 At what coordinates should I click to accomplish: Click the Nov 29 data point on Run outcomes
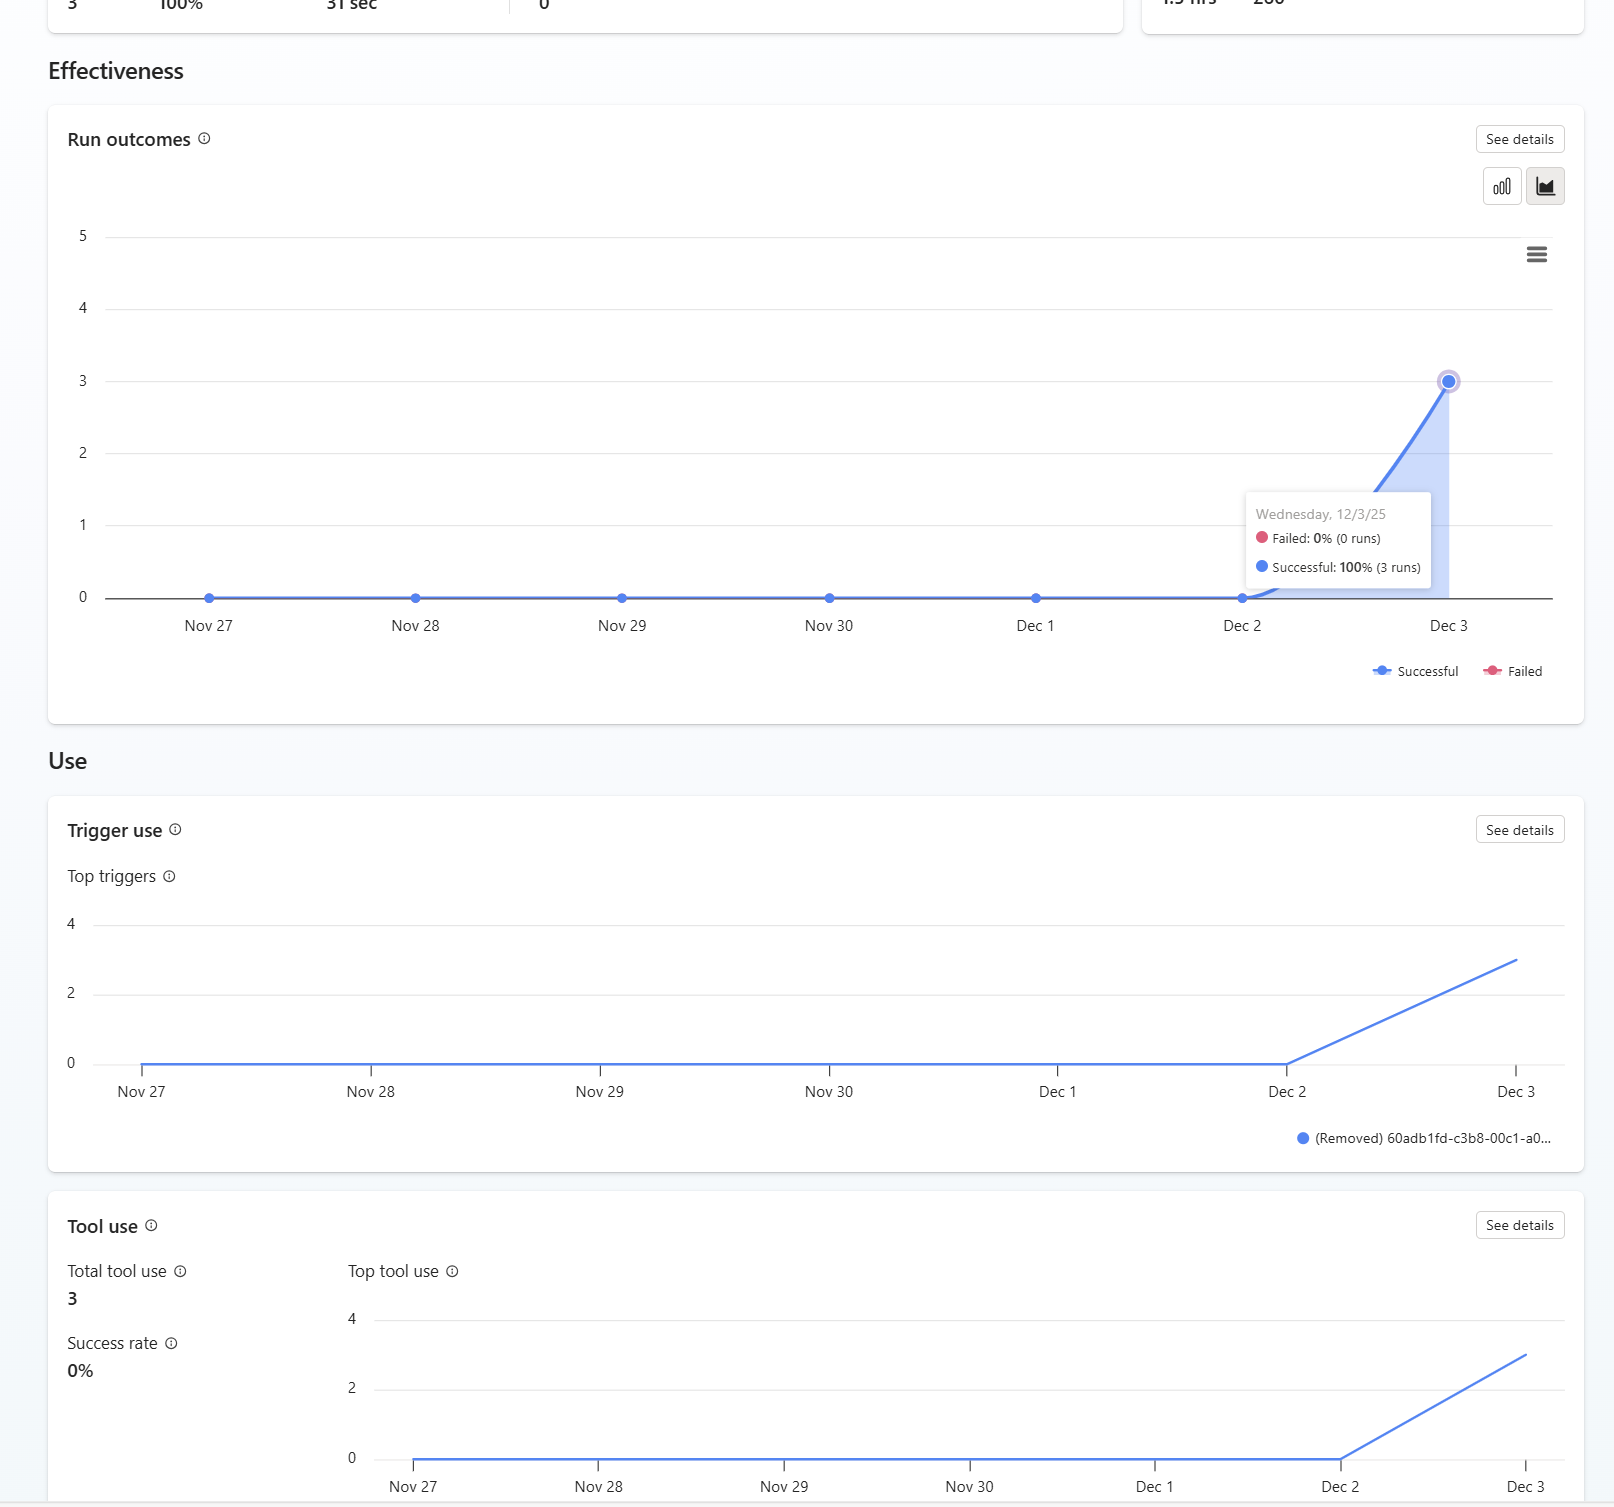(622, 598)
